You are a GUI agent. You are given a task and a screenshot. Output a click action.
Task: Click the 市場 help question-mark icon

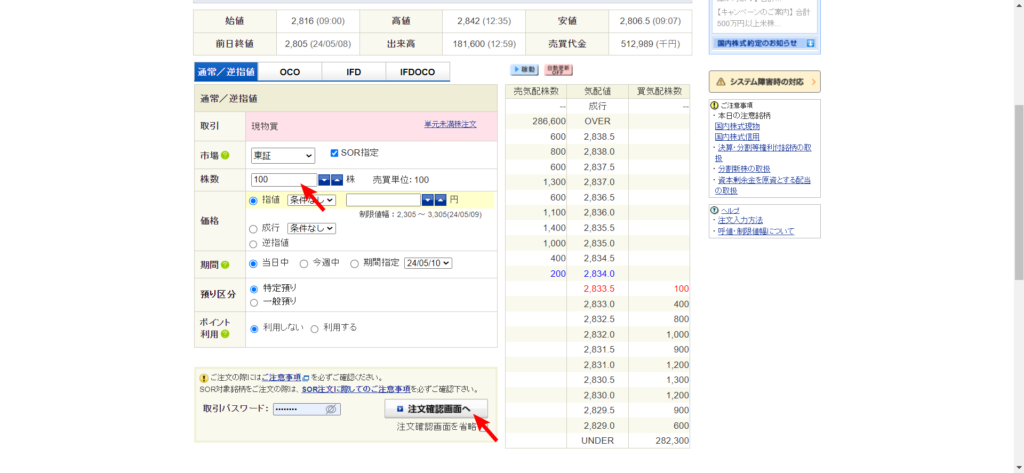point(225,155)
